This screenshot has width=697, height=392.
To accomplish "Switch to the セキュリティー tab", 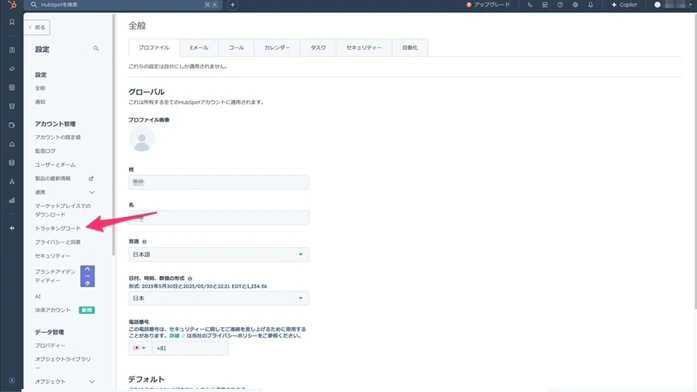I will coord(364,48).
